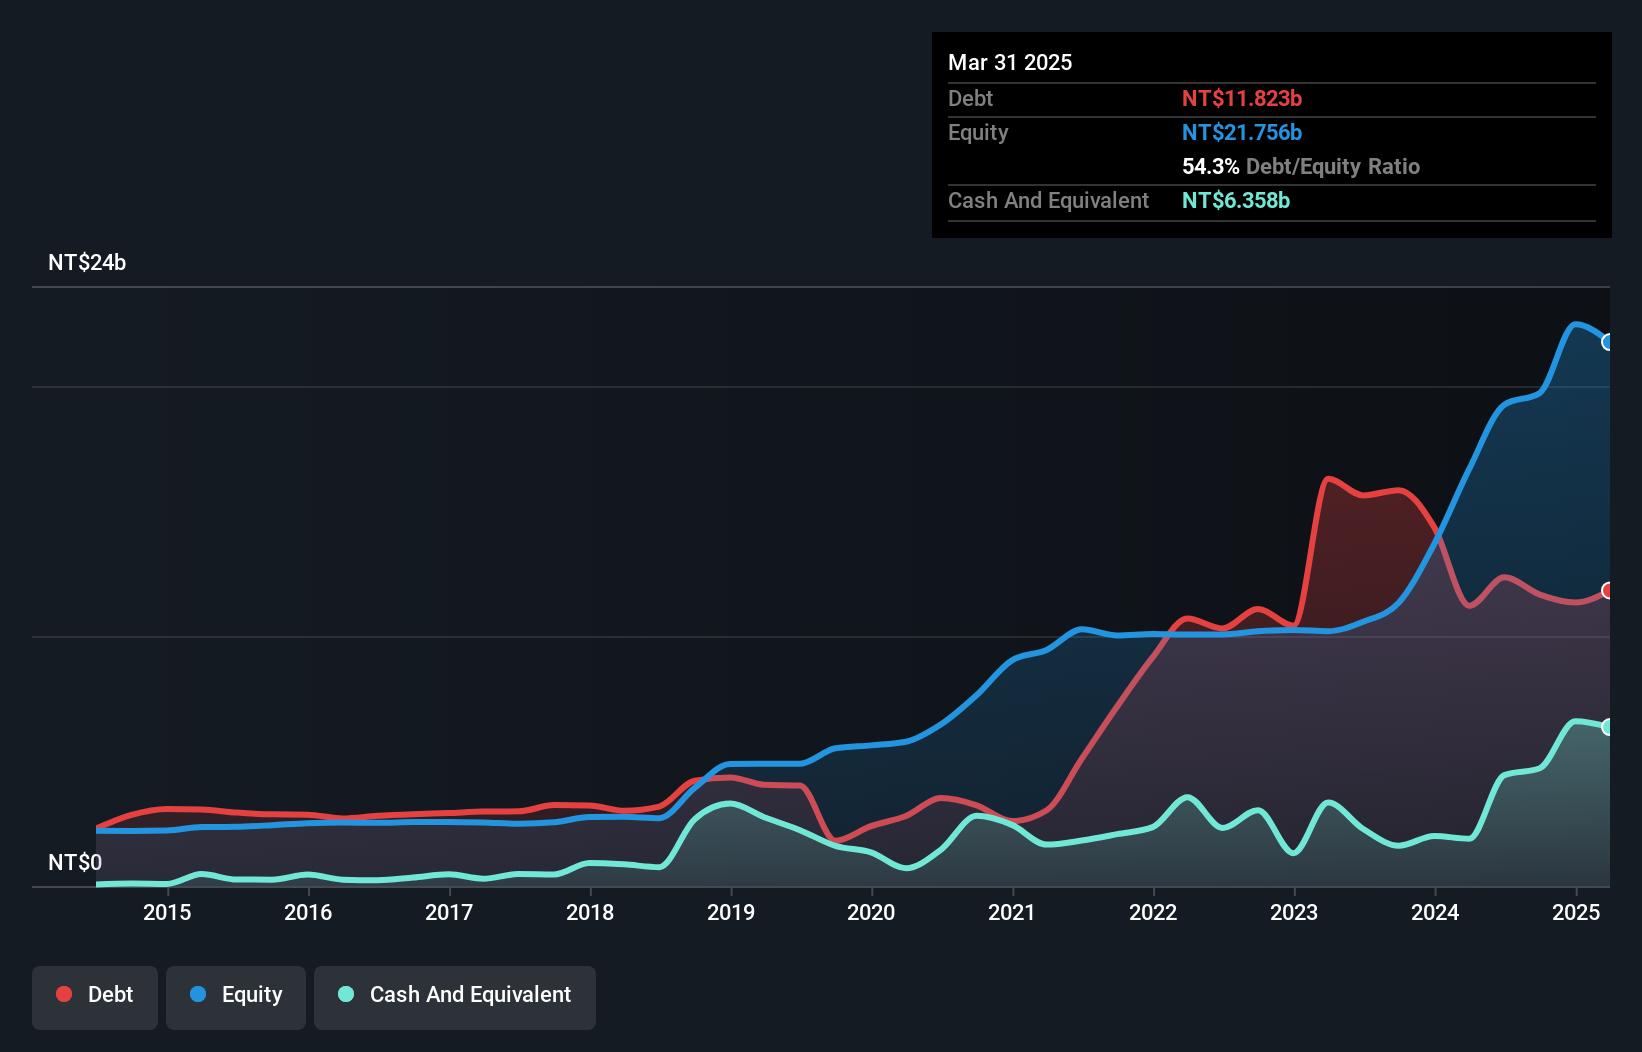This screenshot has width=1642, height=1052.
Task: Click the 2025 x-axis label
Action: tap(1576, 912)
